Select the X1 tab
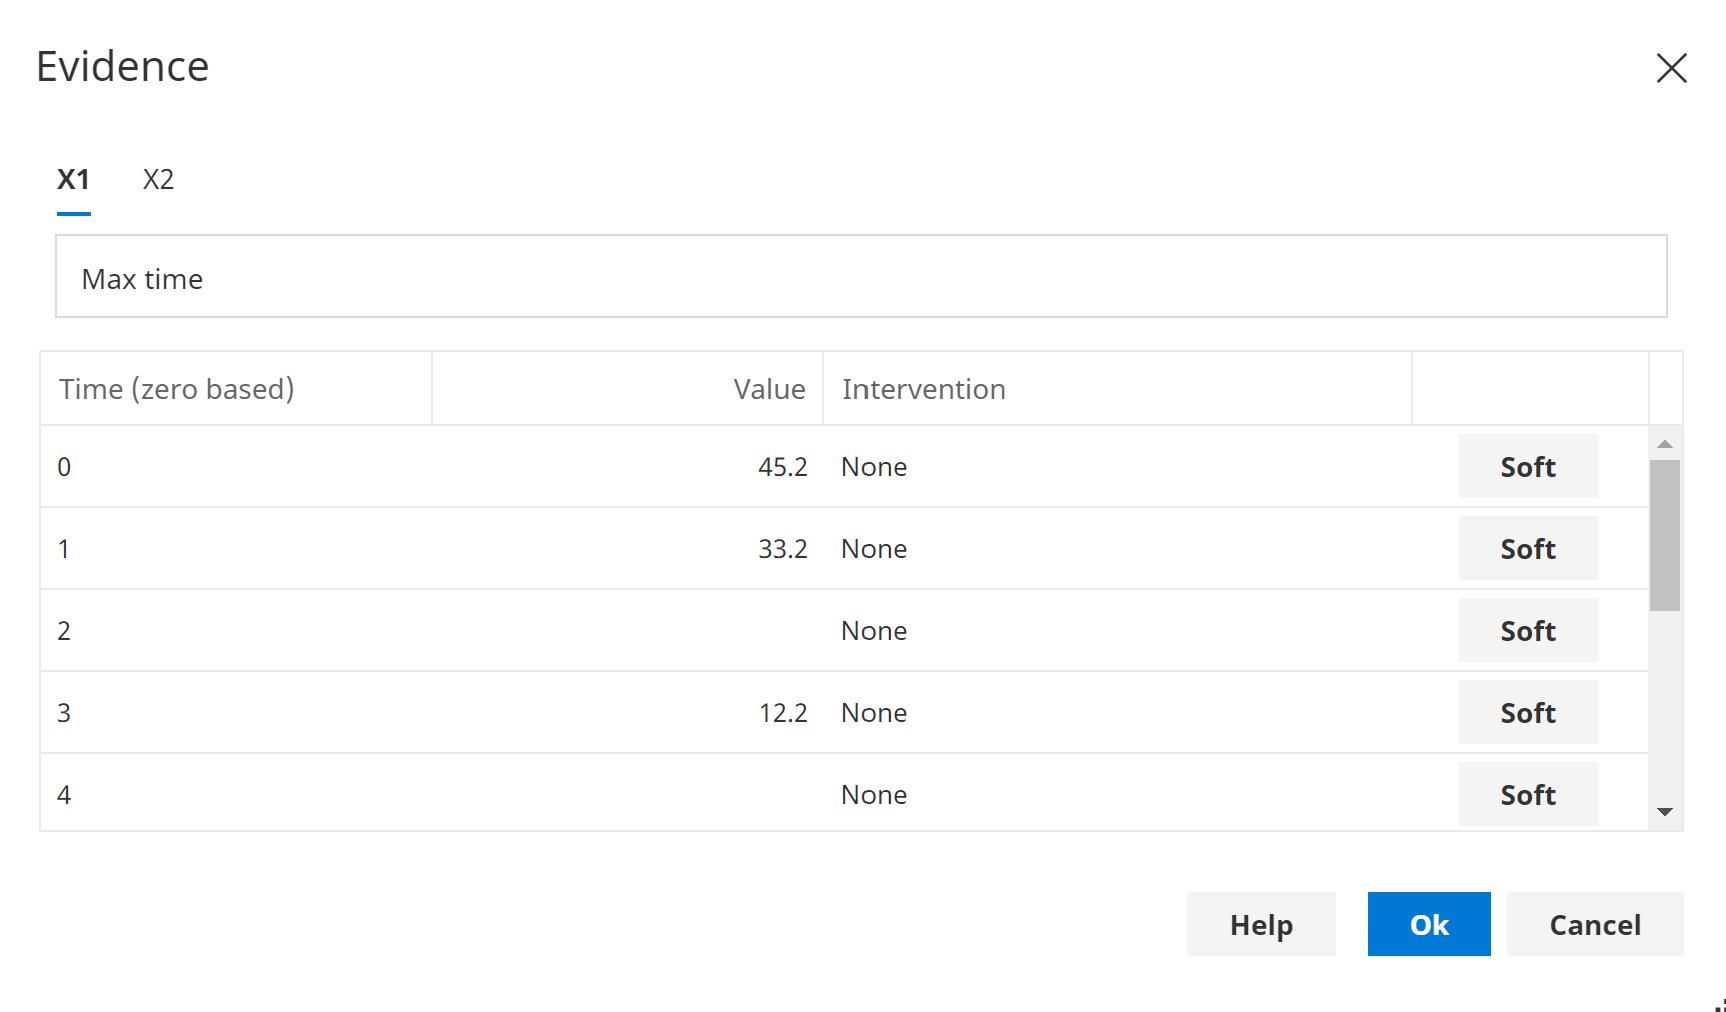1726x1012 pixels. click(73, 180)
